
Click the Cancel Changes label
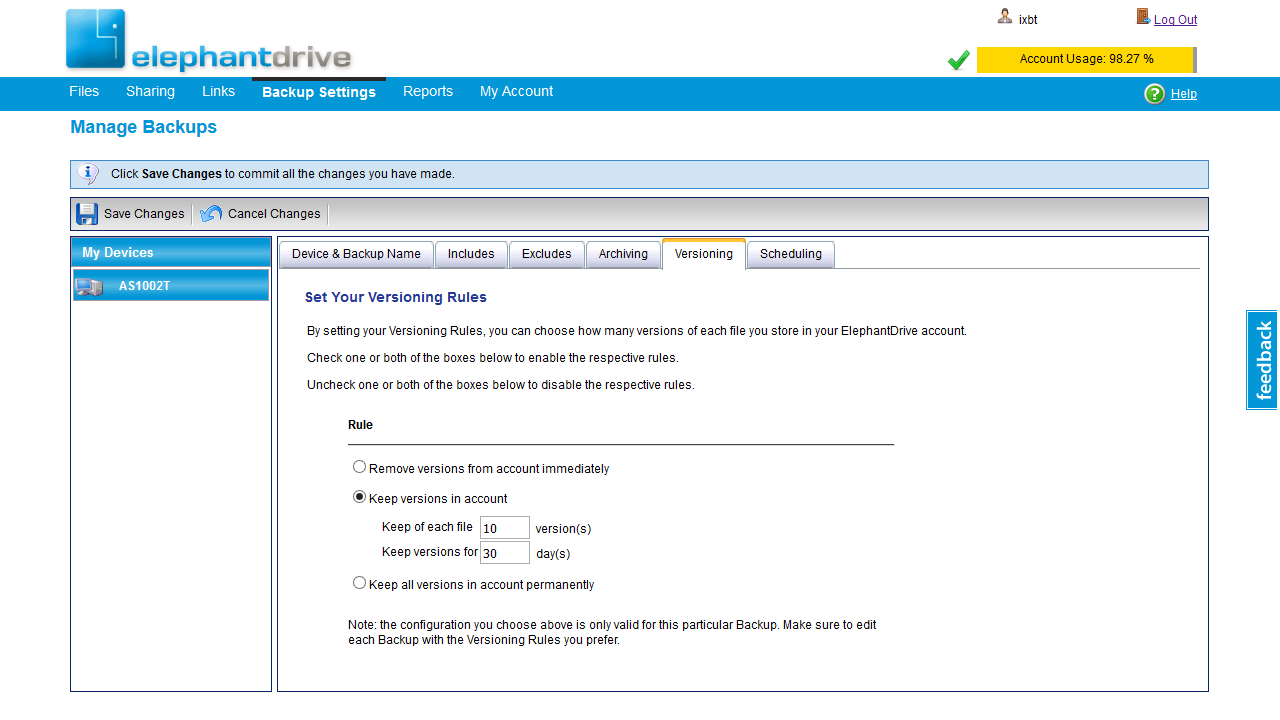274,214
